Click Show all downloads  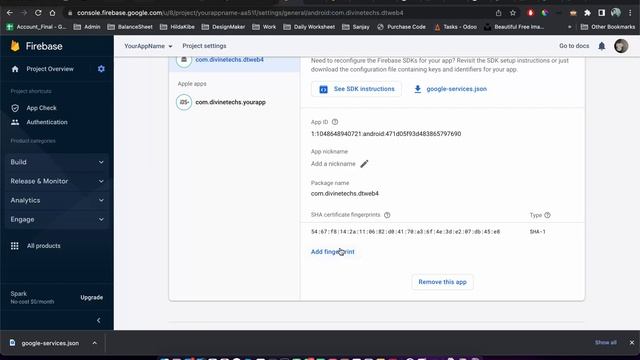coord(606,343)
